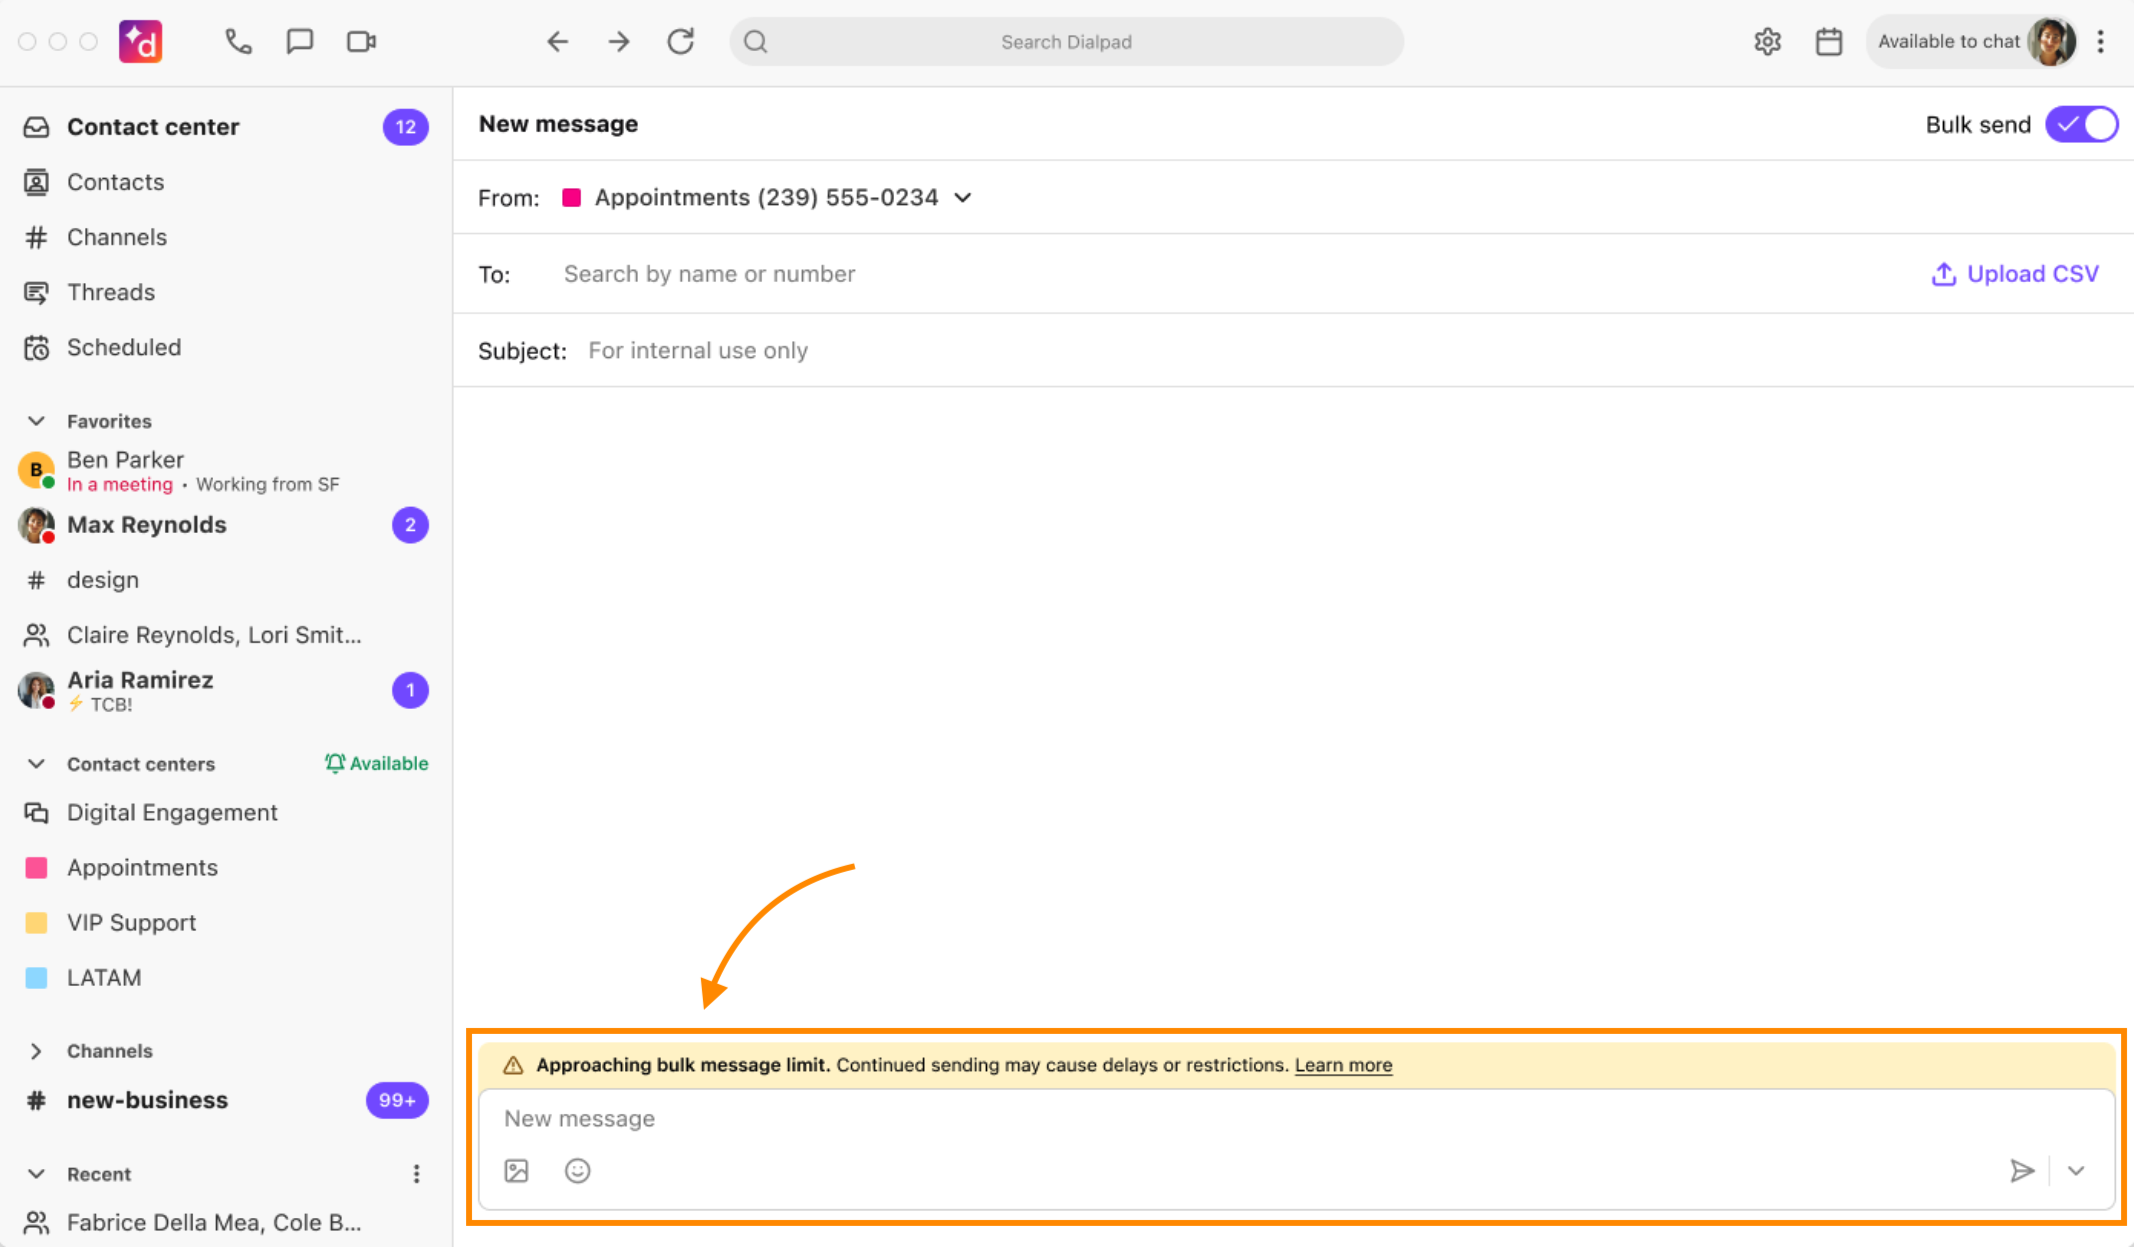Open the Dialpad logo home icon

point(141,41)
